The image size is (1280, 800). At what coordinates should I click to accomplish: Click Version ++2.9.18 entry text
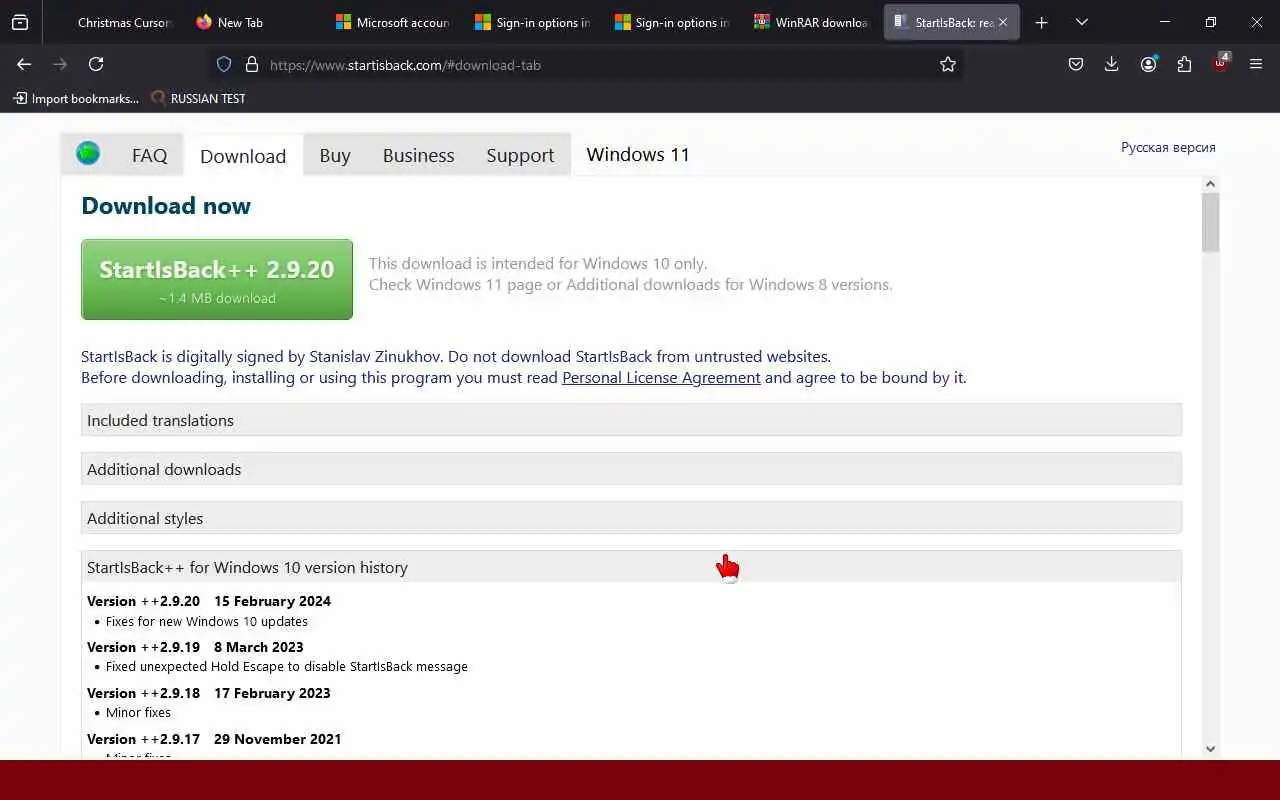pos(209,693)
